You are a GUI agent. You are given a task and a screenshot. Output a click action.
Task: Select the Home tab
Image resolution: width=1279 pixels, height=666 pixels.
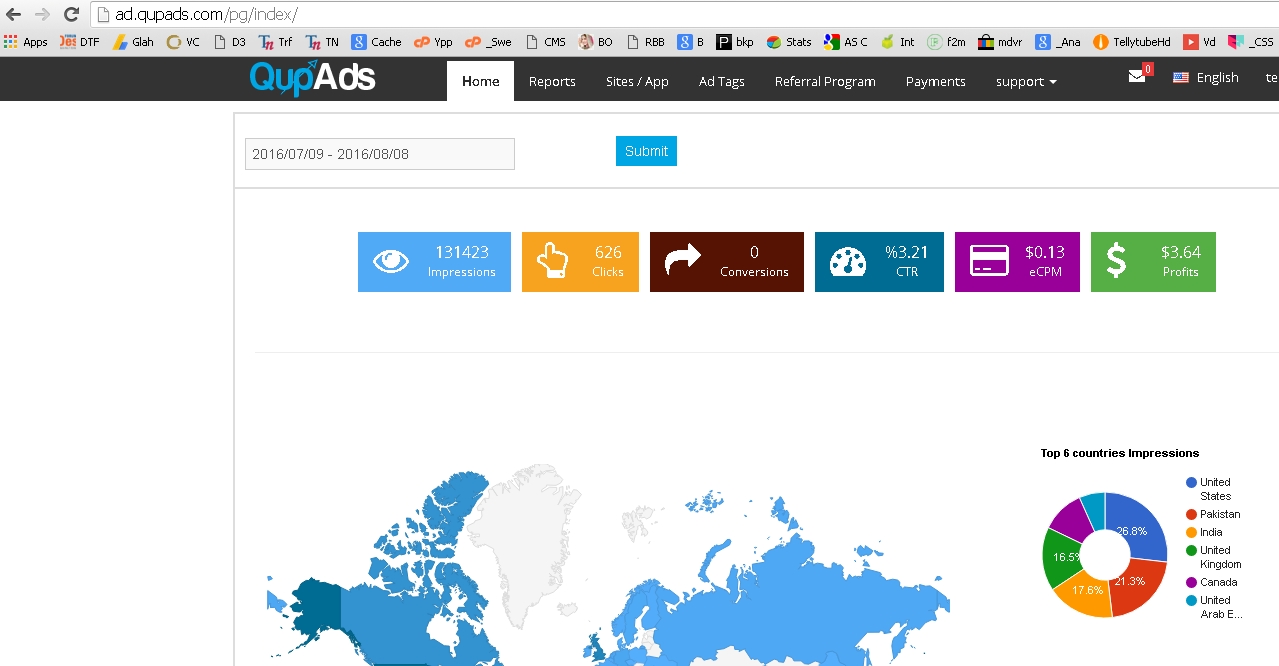480,81
